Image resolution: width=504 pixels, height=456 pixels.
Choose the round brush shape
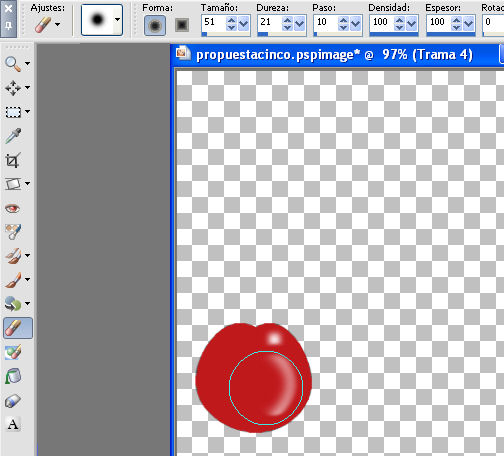point(155,25)
